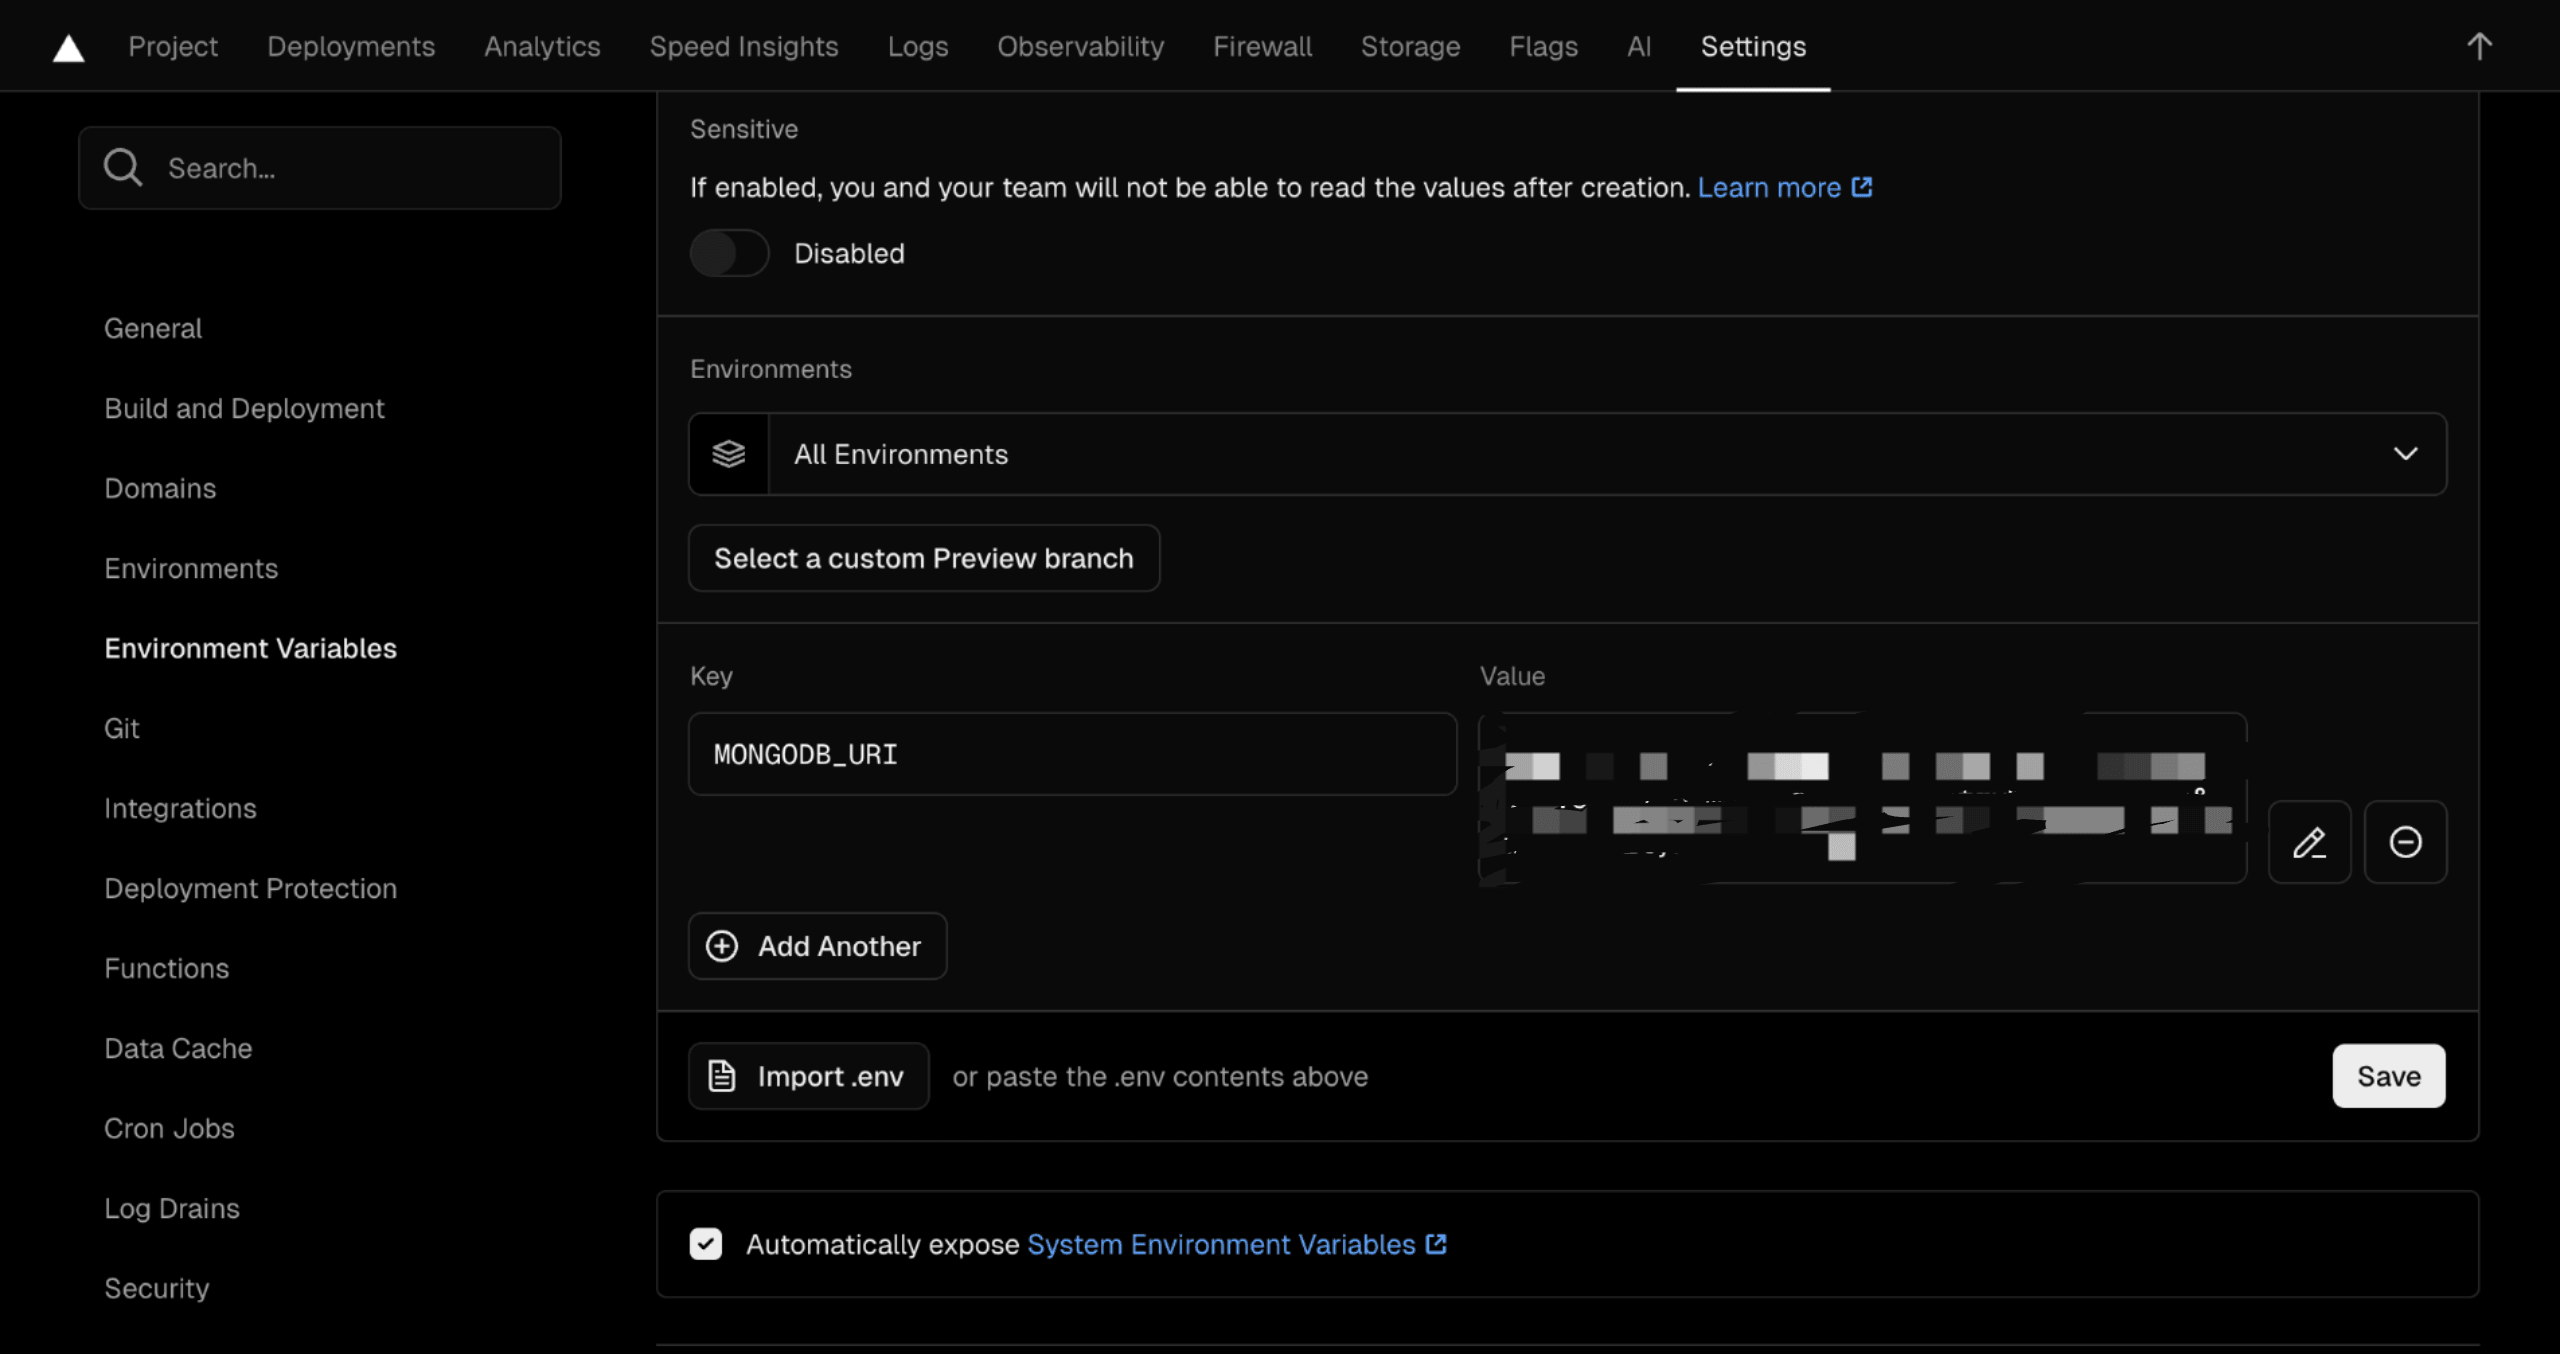Screen dimensions: 2560x1354
Task: Click the Disabled label beside toggle
Action: [x=849, y=253]
